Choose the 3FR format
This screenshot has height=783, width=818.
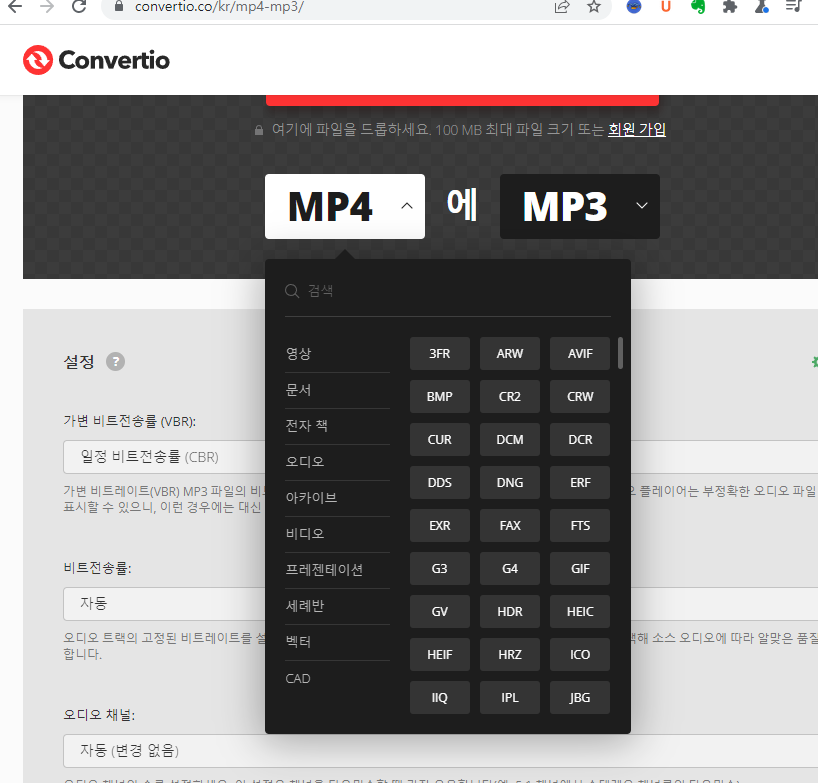(x=440, y=354)
